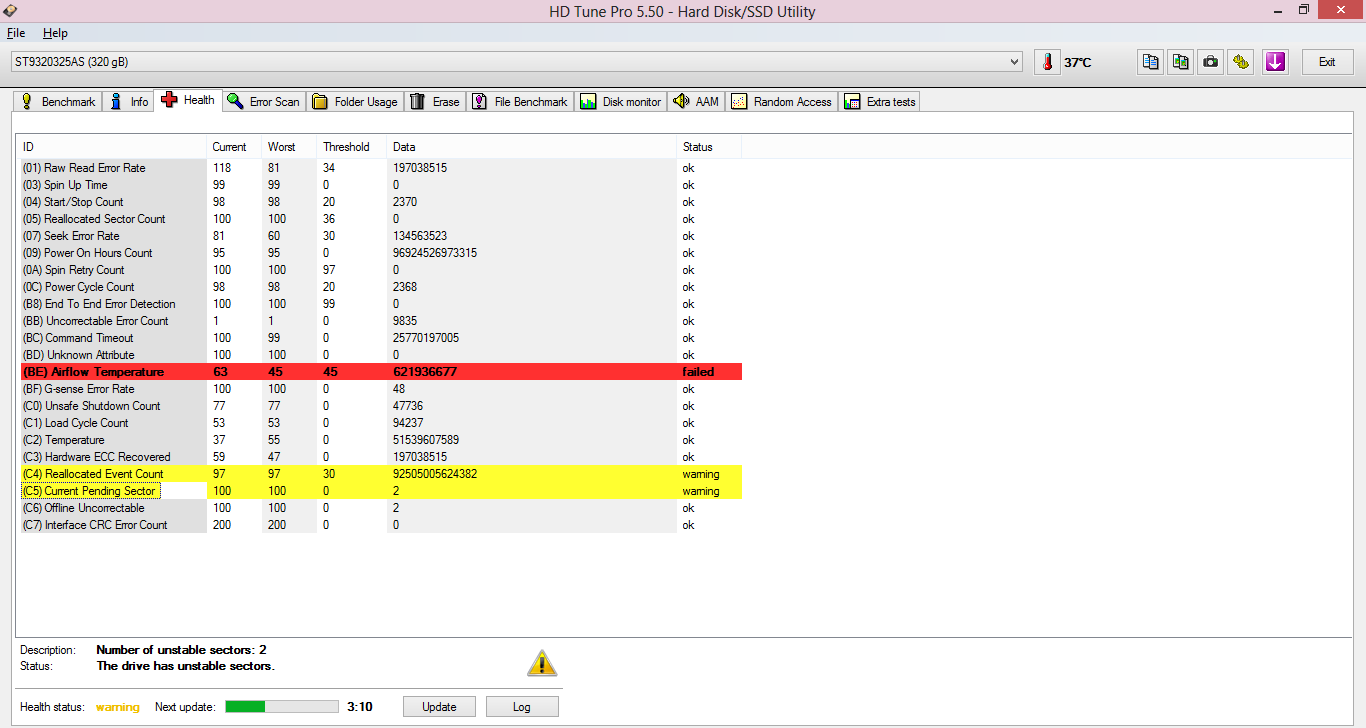Image resolution: width=1366 pixels, height=728 pixels.
Task: Select the (BF) G-sense Error Rate row
Action: [381, 389]
